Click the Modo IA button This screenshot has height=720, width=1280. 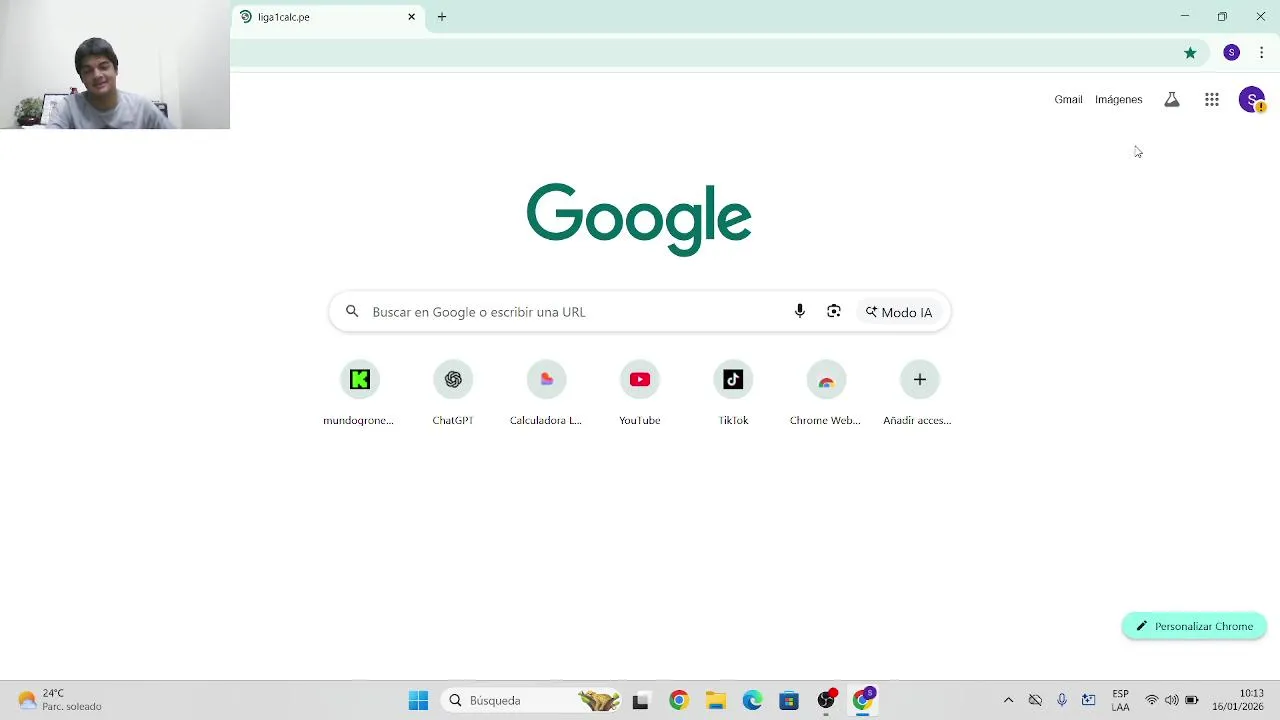pyautogui.click(x=899, y=312)
